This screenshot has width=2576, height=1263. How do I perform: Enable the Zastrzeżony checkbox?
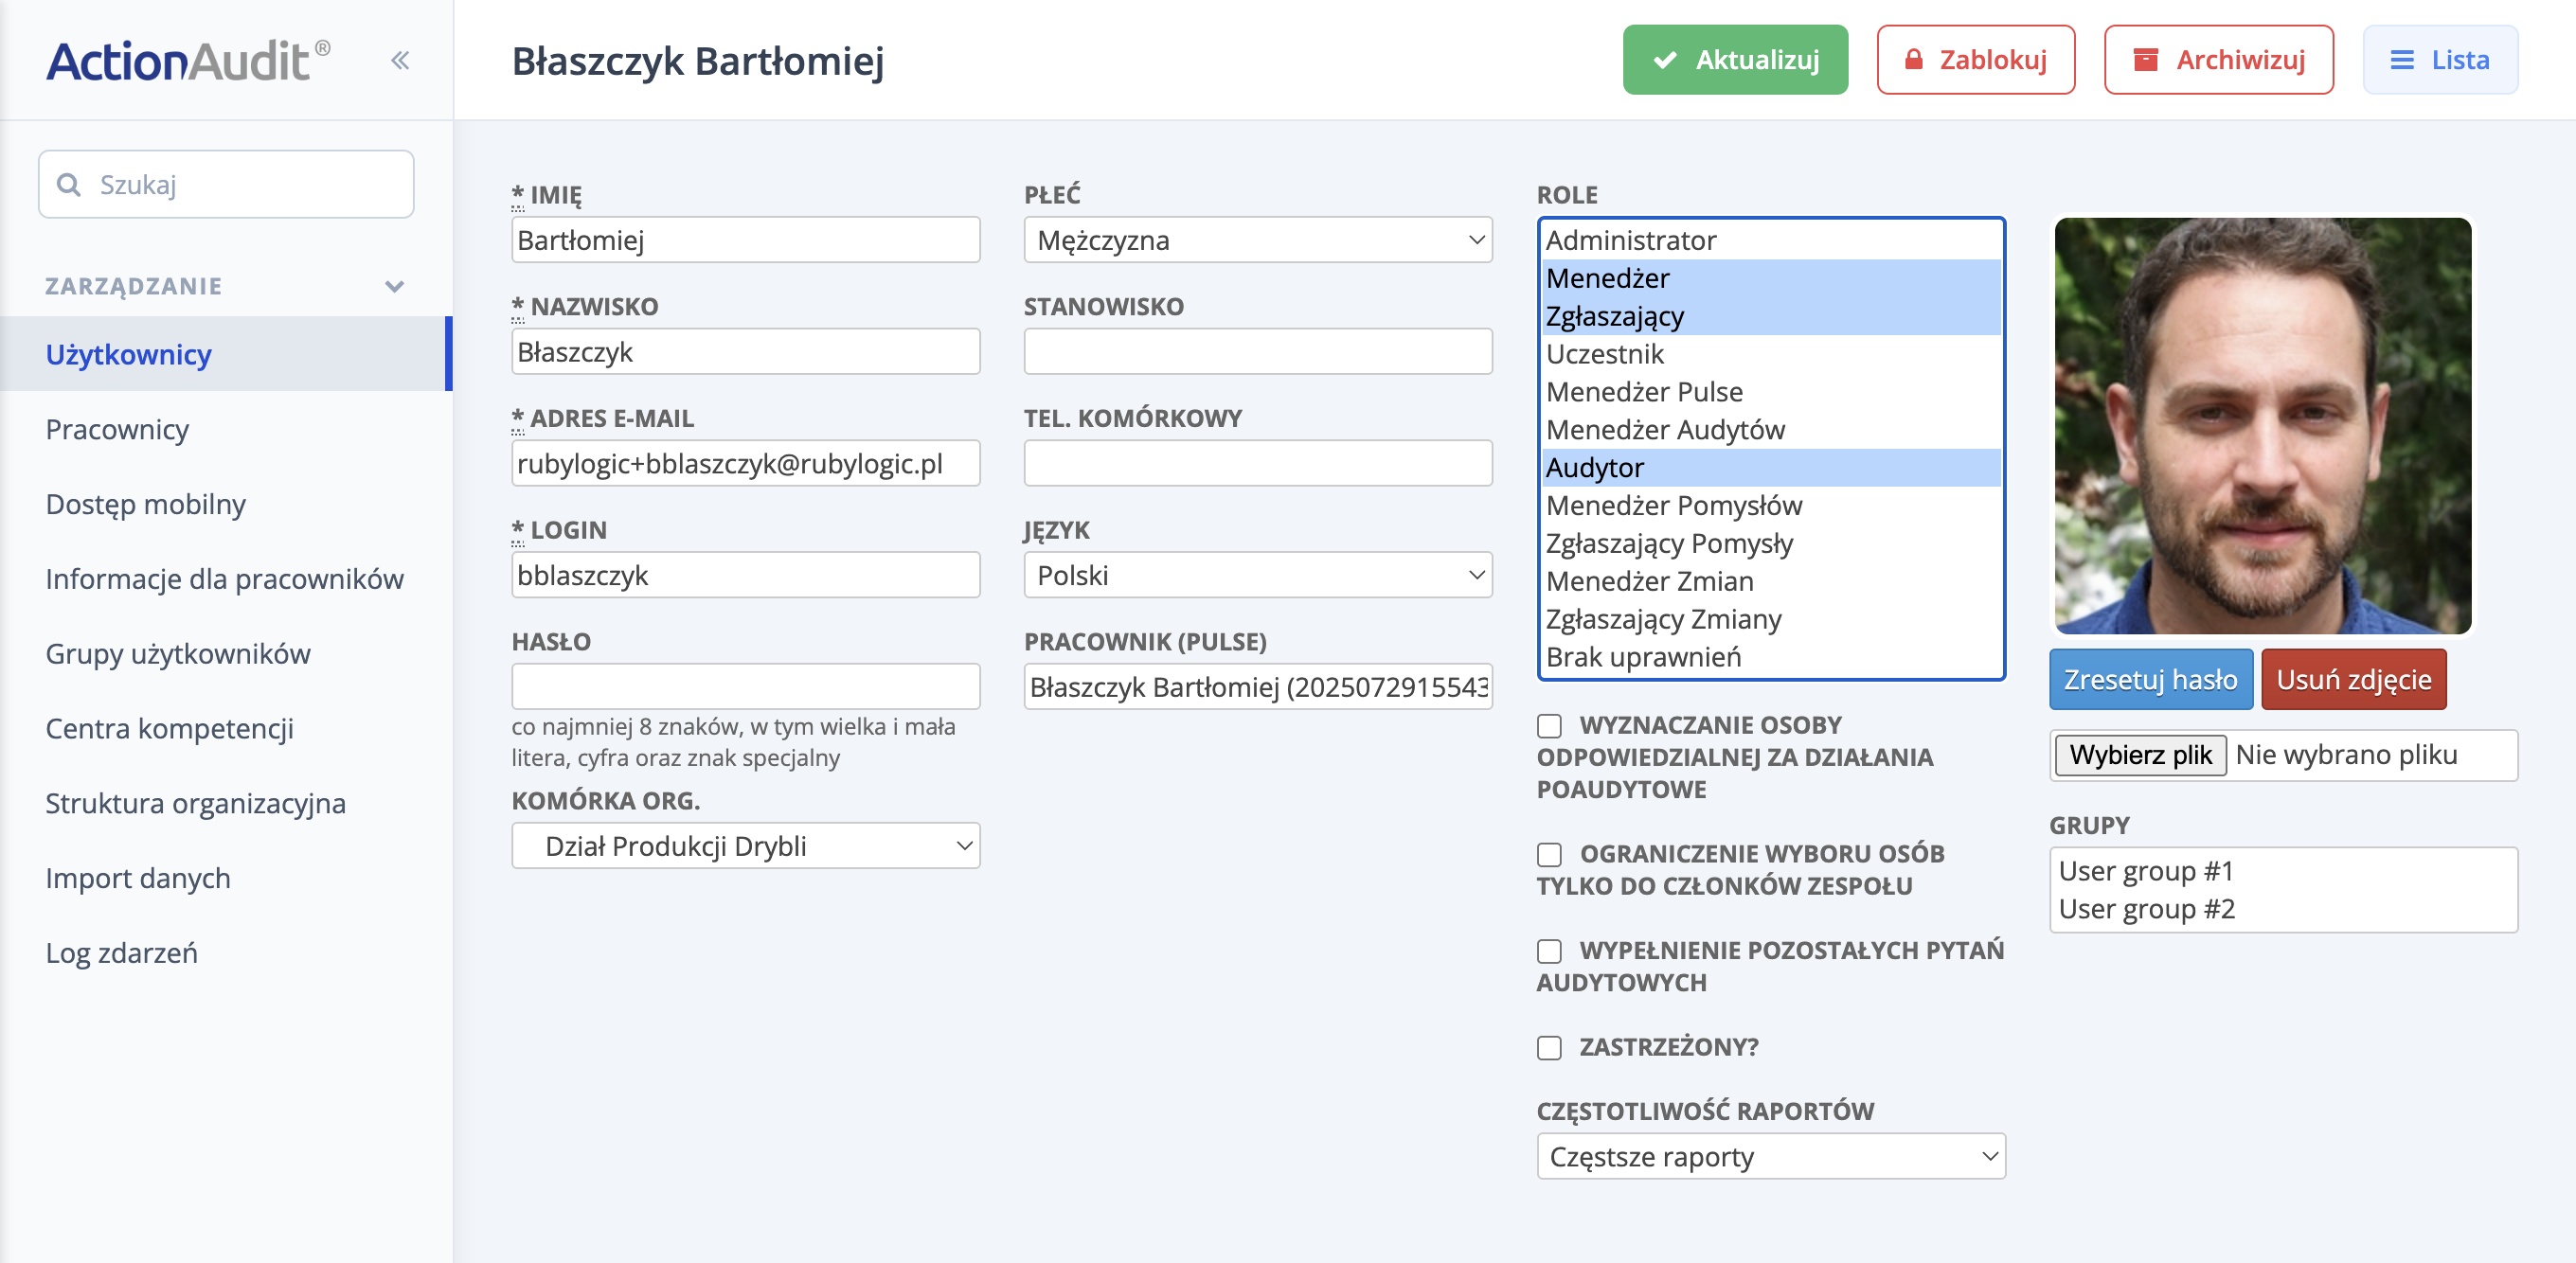[1549, 1047]
